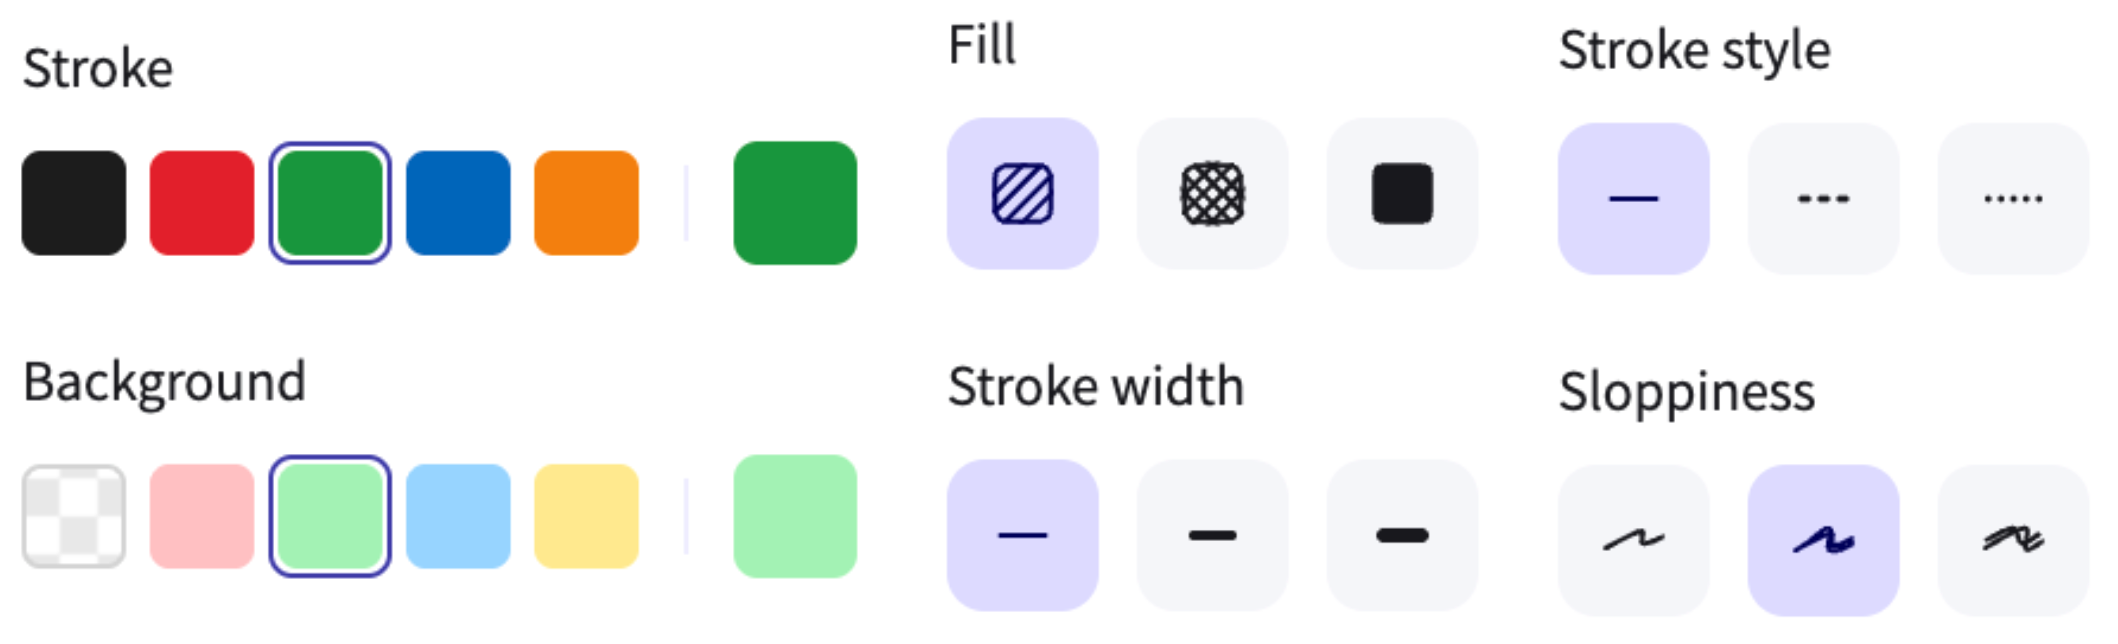The width and height of the screenshot is (2118, 644).
Task: Select the cross-hatch fill pattern
Action: click(x=1212, y=195)
